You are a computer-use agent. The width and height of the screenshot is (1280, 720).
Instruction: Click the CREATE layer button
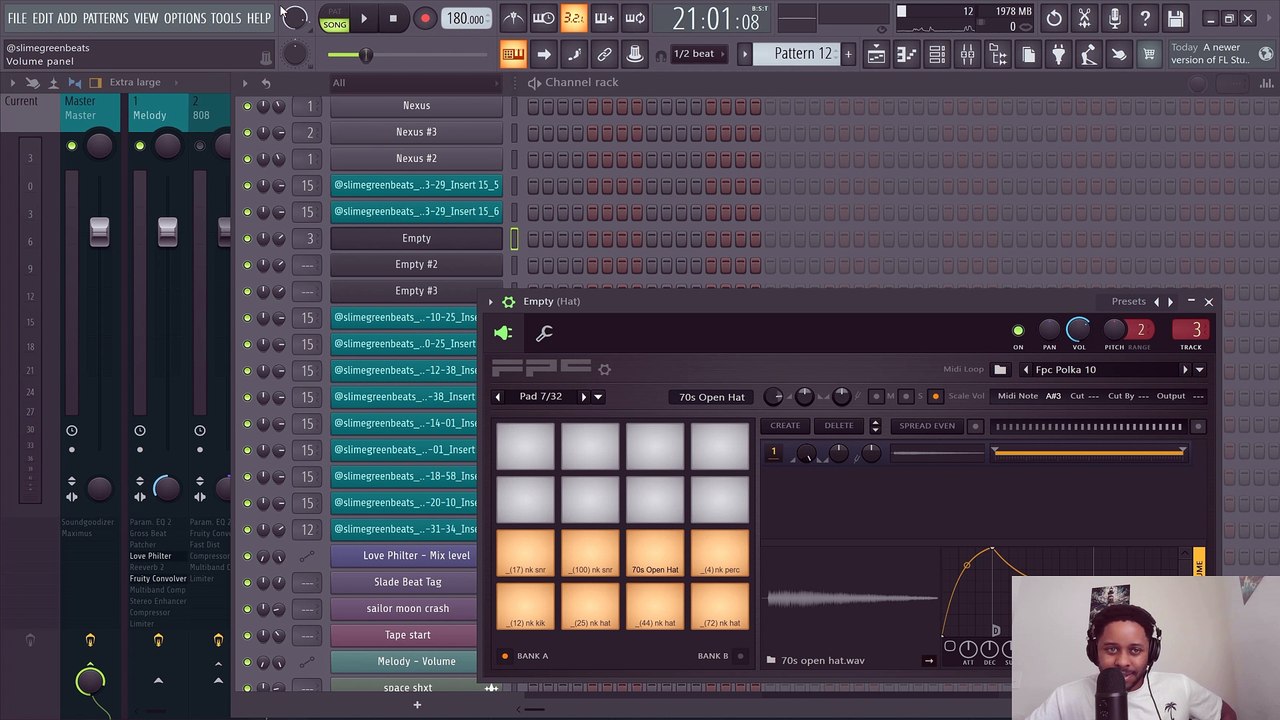tap(785, 426)
